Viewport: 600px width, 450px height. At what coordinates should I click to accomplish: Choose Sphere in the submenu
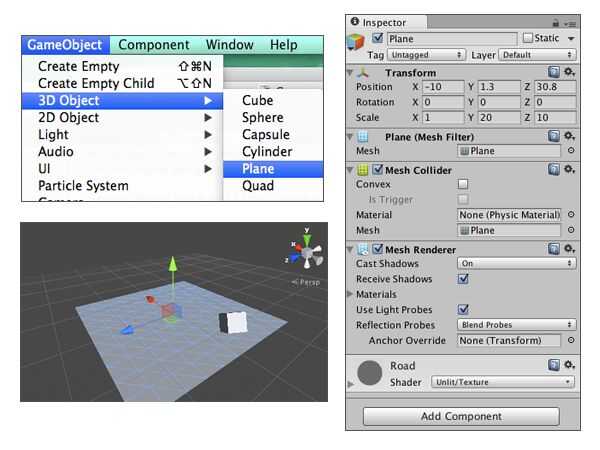(x=273, y=117)
